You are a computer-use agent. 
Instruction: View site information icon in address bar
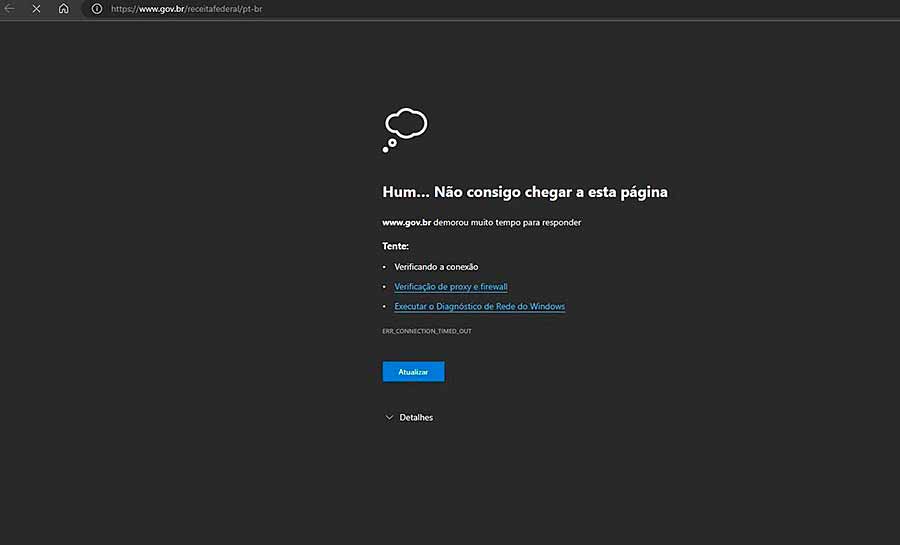tap(97, 9)
